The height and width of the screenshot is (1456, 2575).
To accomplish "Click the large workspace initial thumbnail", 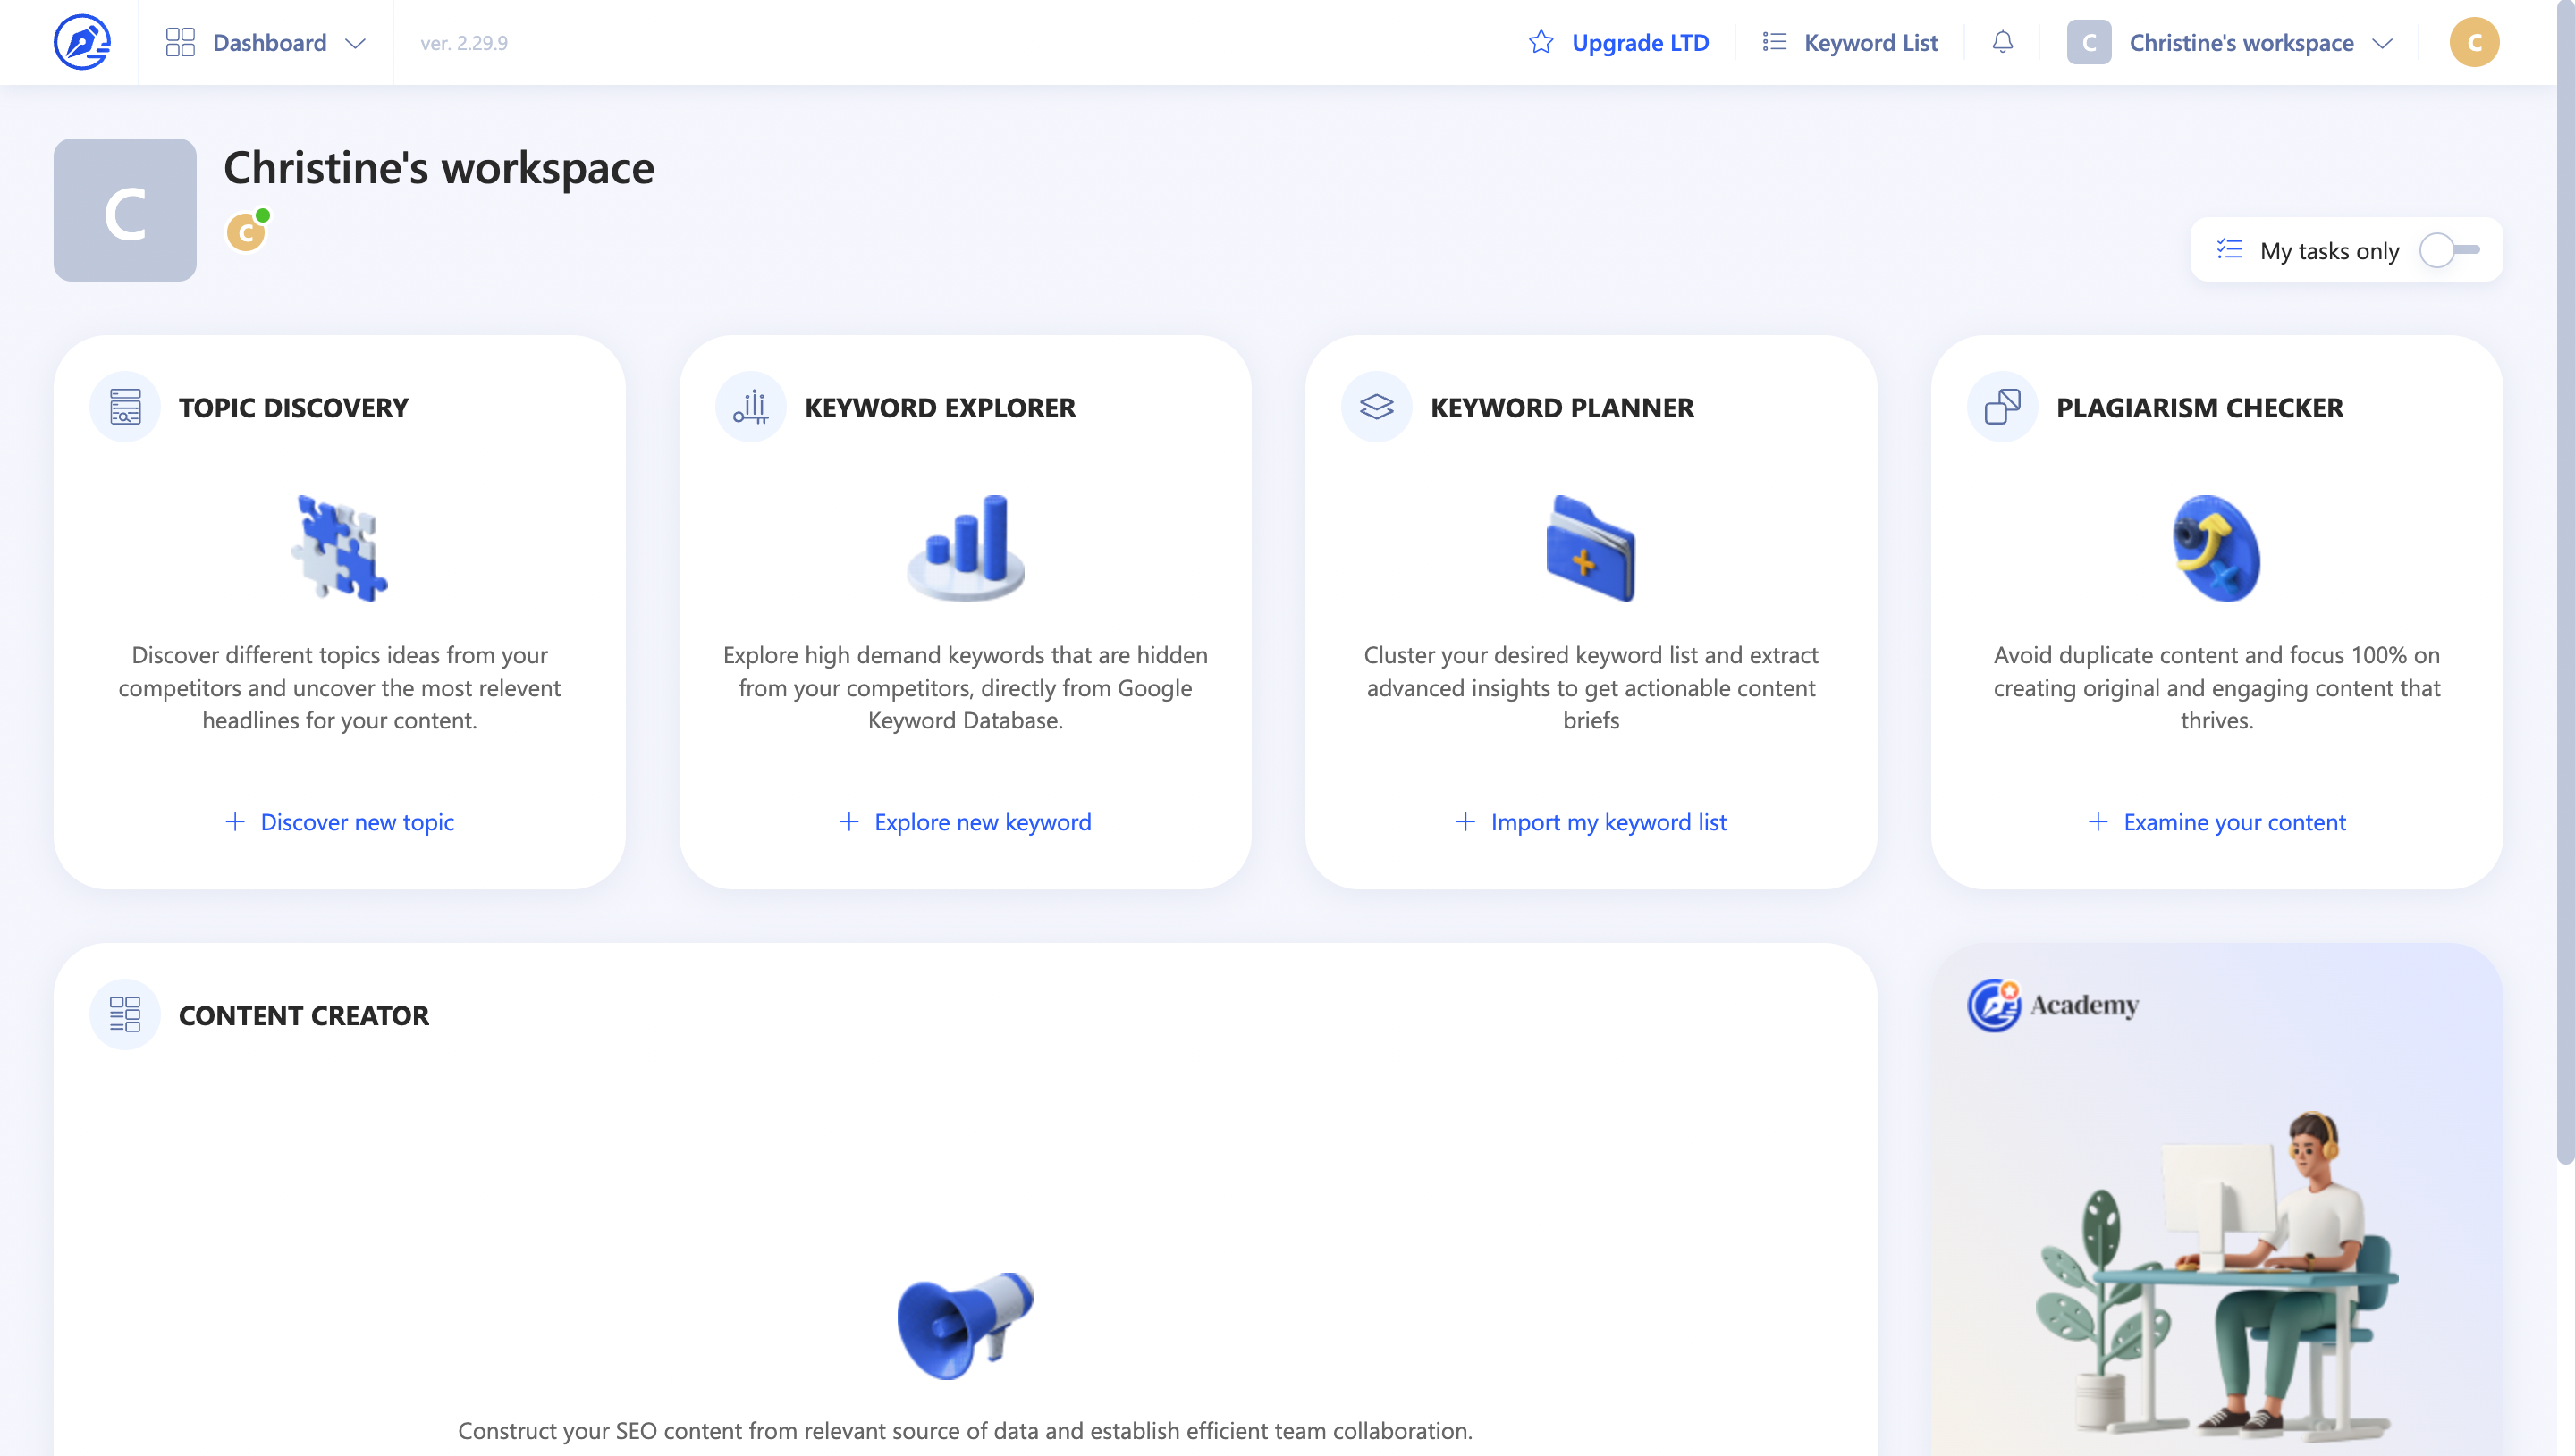I will point(125,209).
